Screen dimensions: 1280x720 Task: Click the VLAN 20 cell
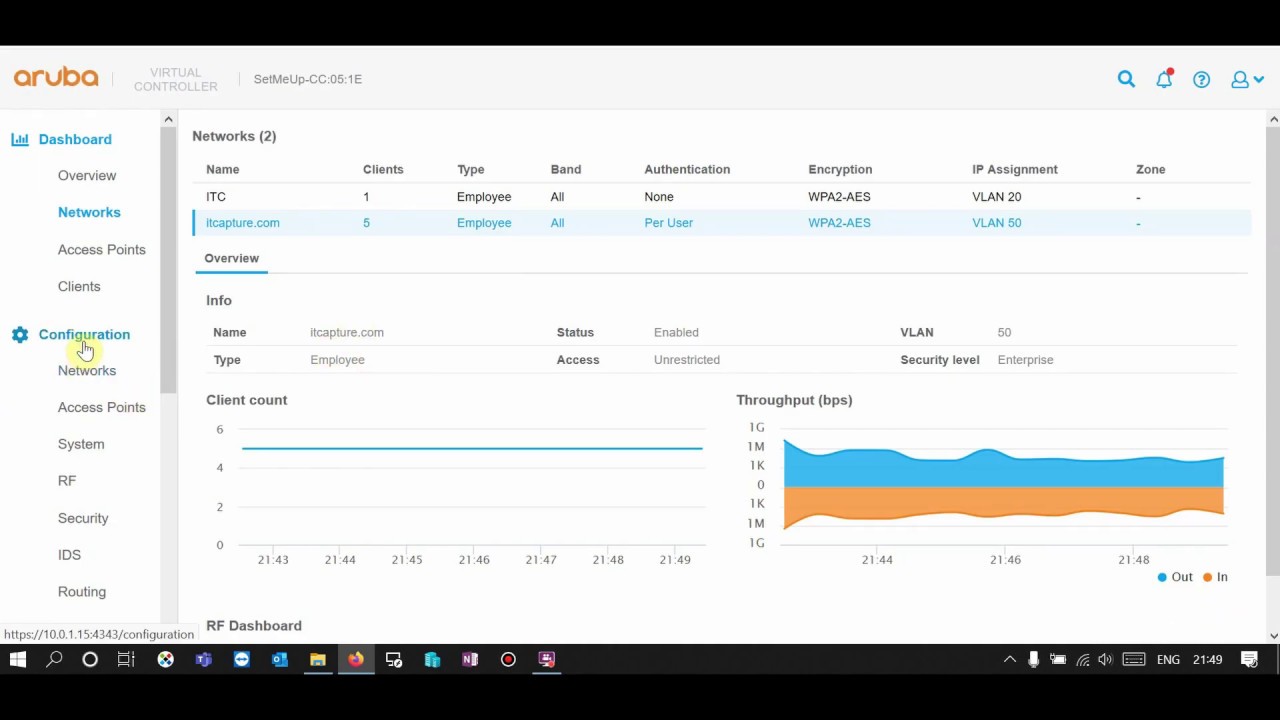click(x=996, y=197)
